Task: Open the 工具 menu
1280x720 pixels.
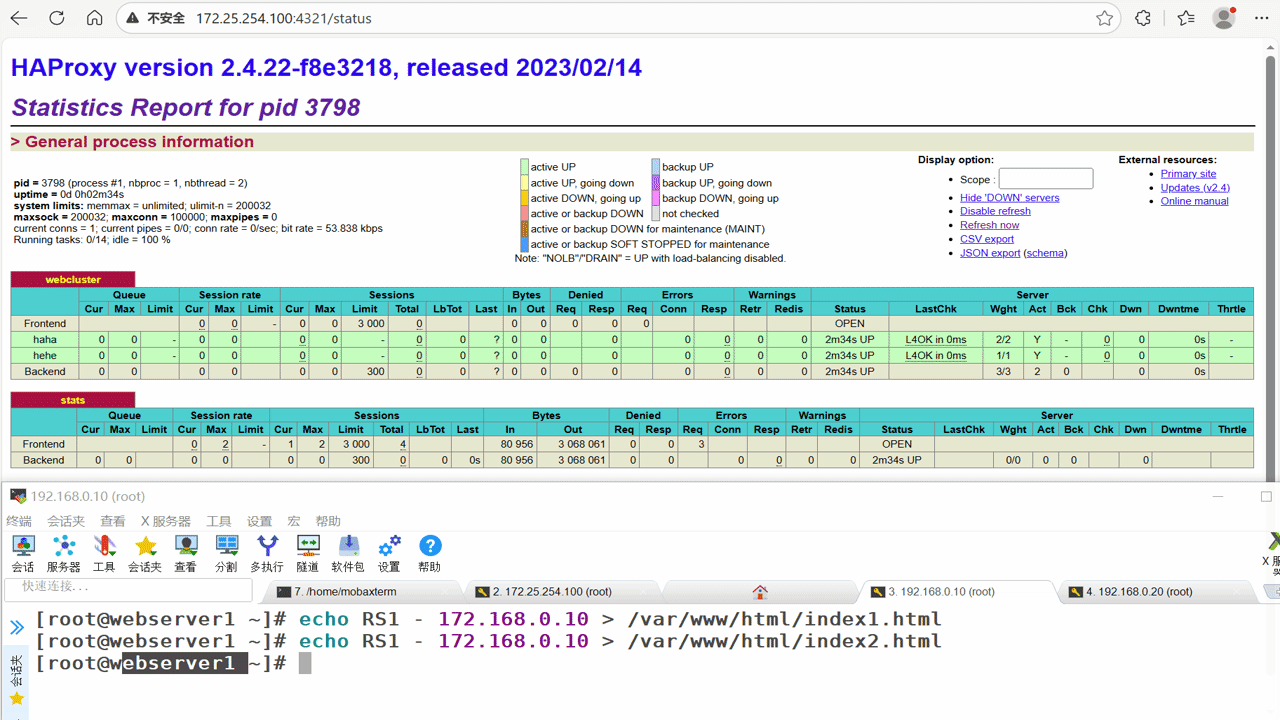Action: (x=219, y=521)
